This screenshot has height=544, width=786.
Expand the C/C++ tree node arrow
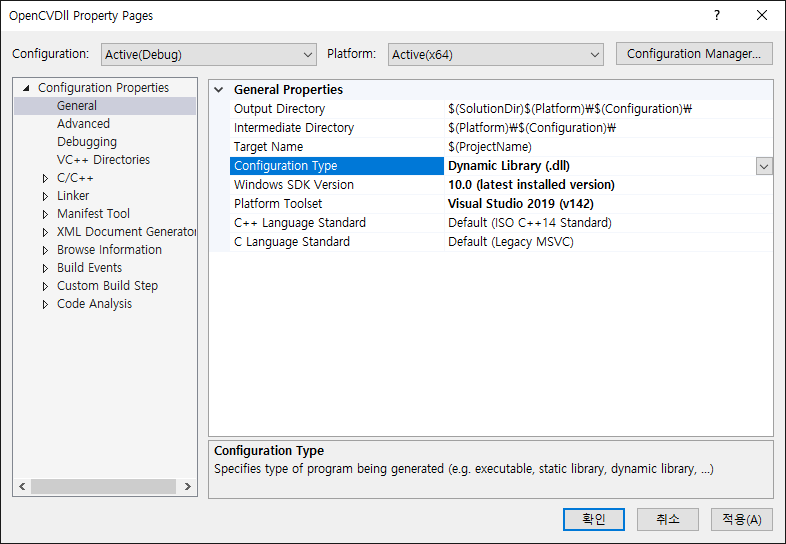pyautogui.click(x=45, y=178)
